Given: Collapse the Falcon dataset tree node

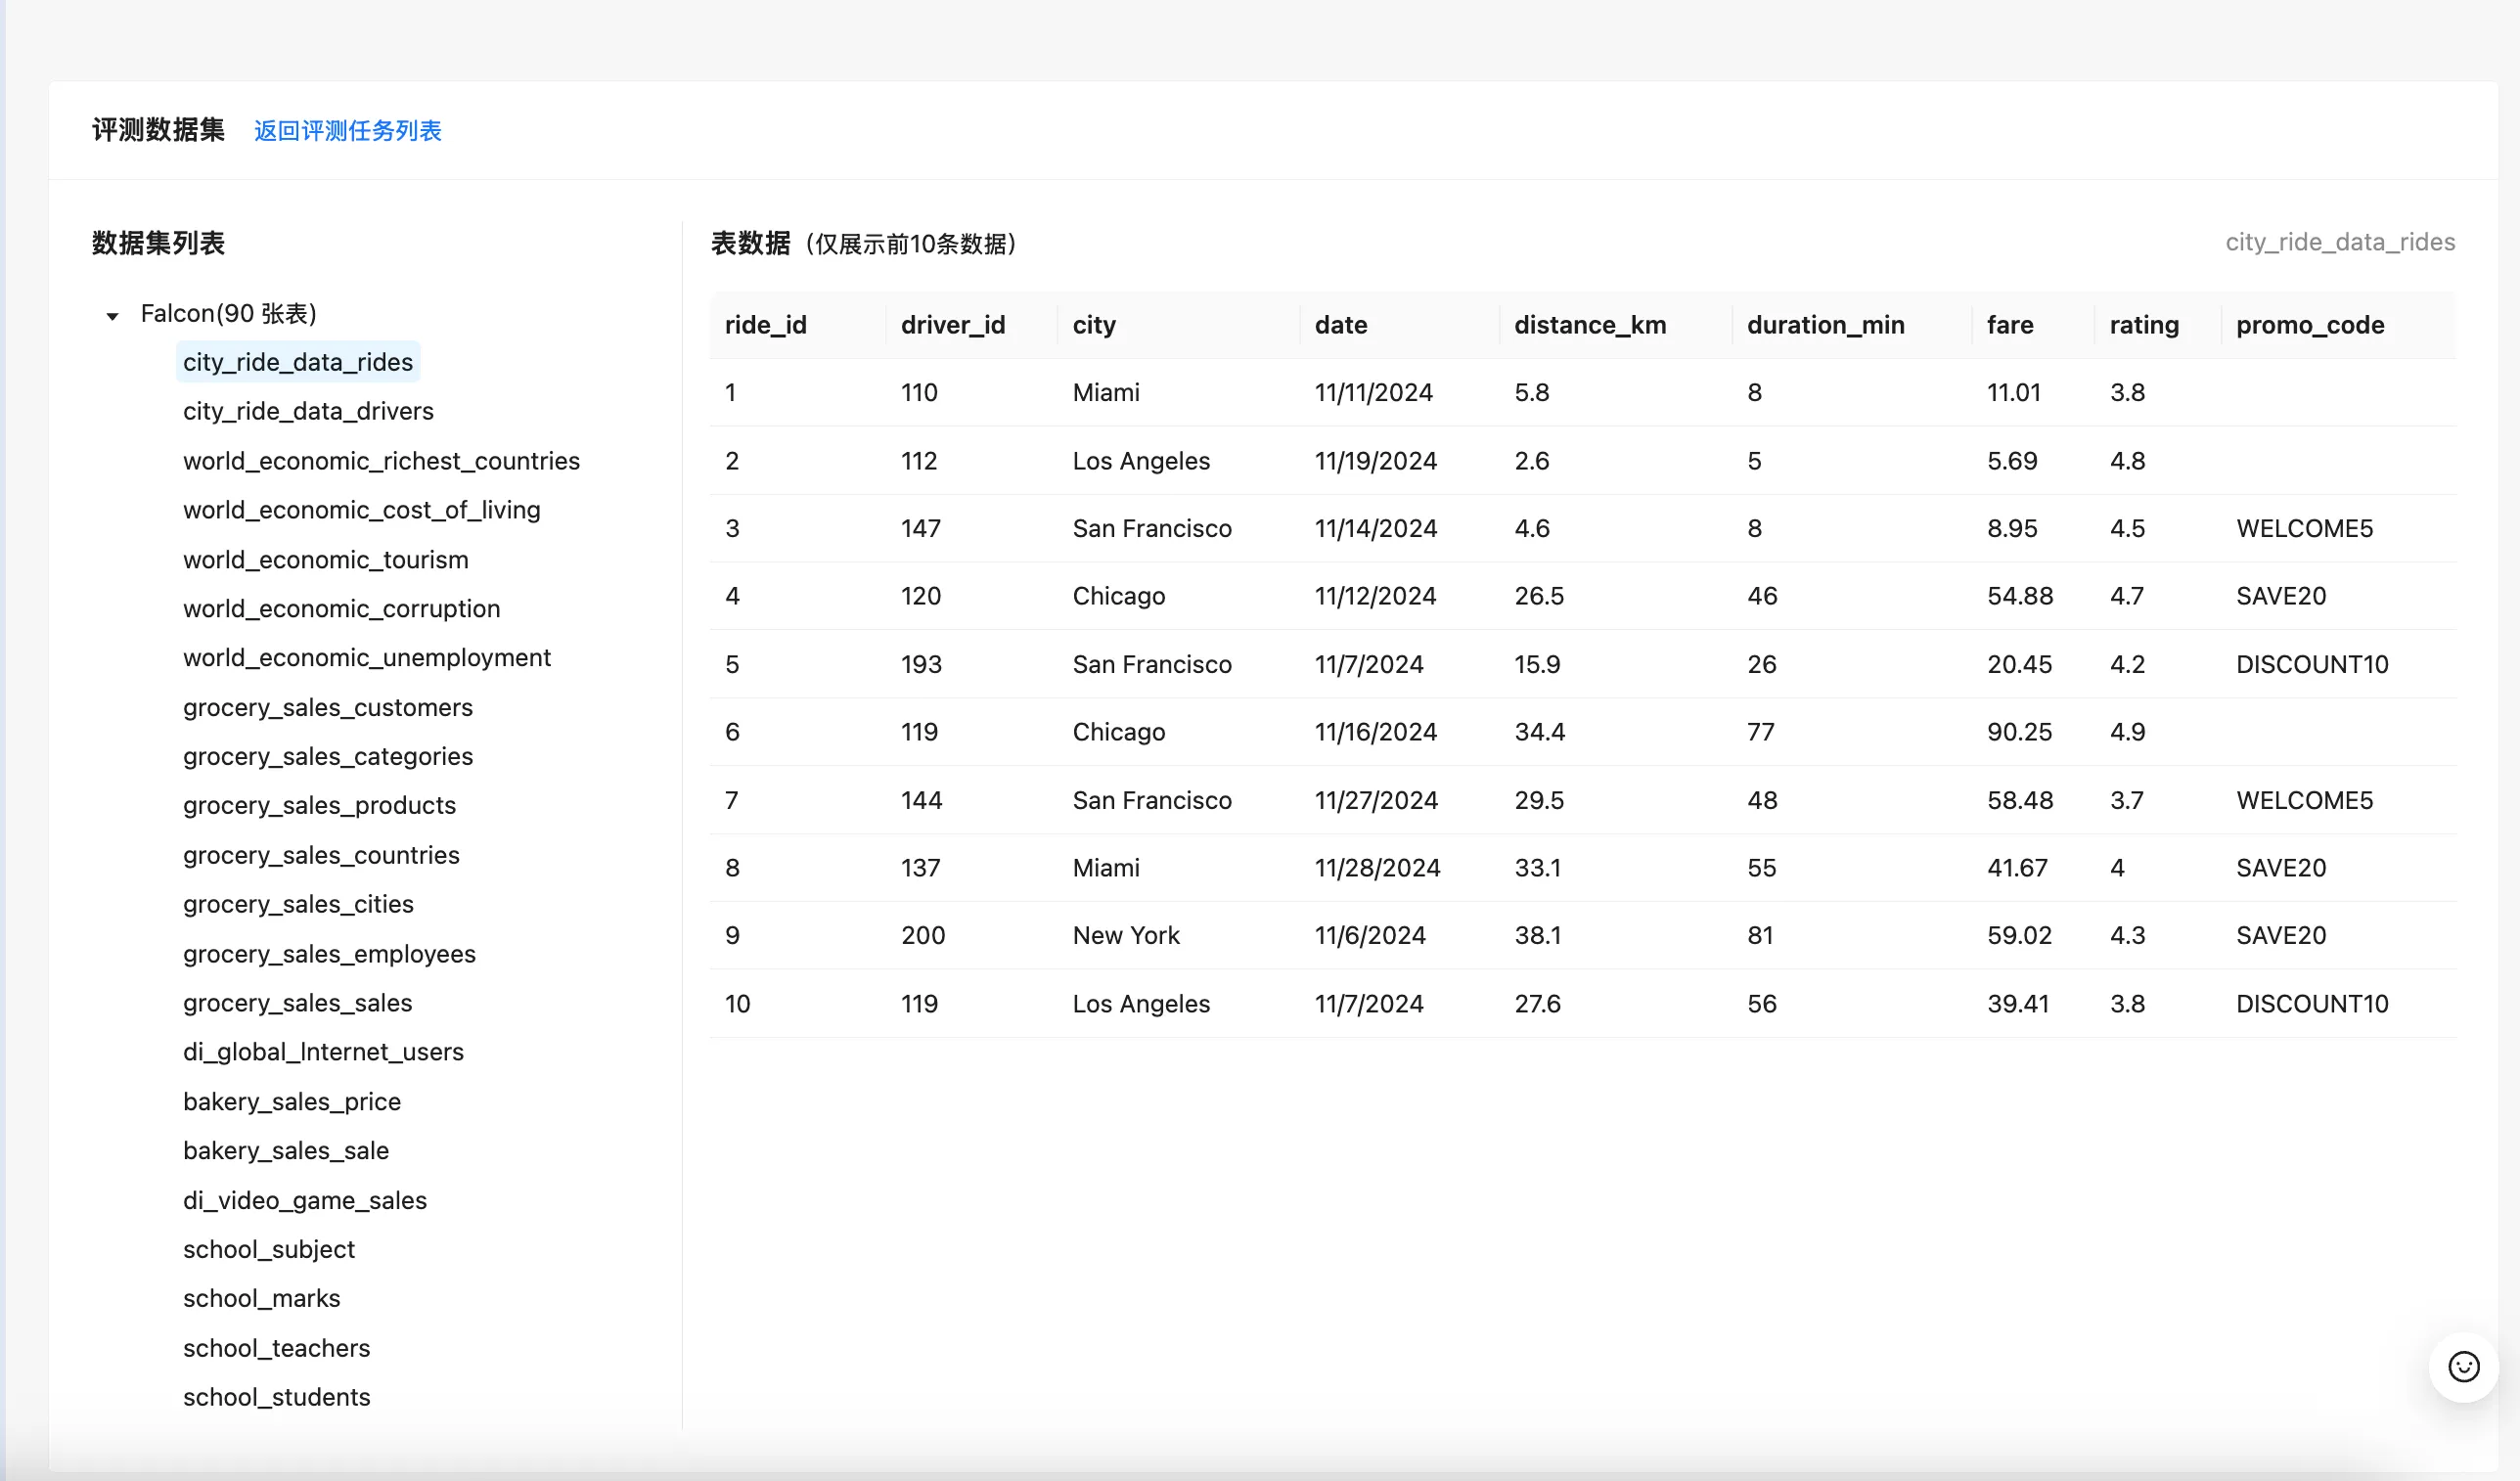Looking at the screenshot, I should [x=112, y=316].
